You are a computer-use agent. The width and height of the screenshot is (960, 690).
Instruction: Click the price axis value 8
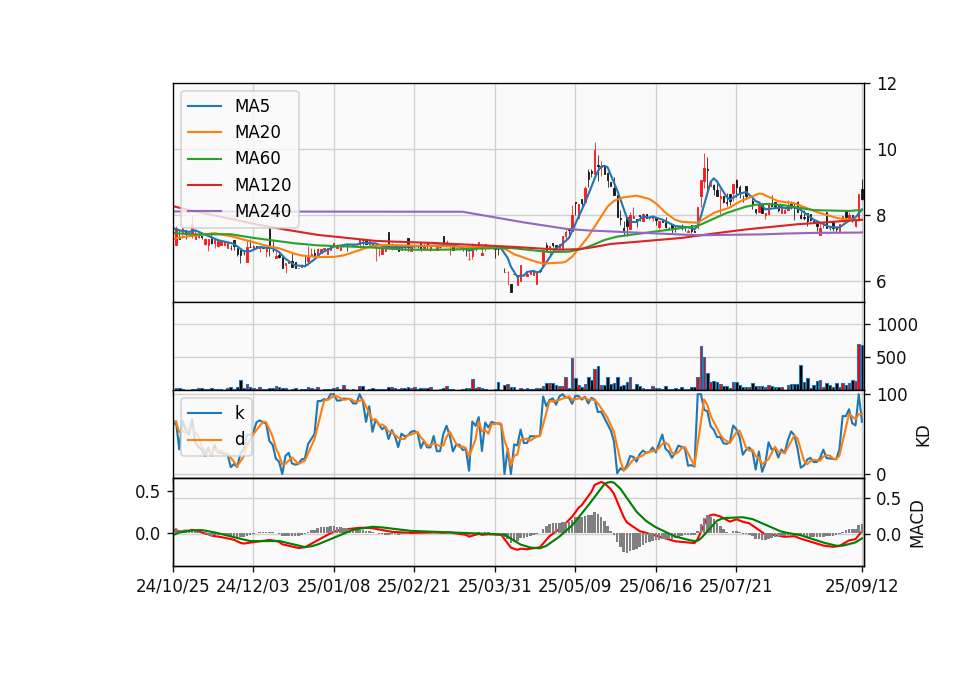pos(882,216)
